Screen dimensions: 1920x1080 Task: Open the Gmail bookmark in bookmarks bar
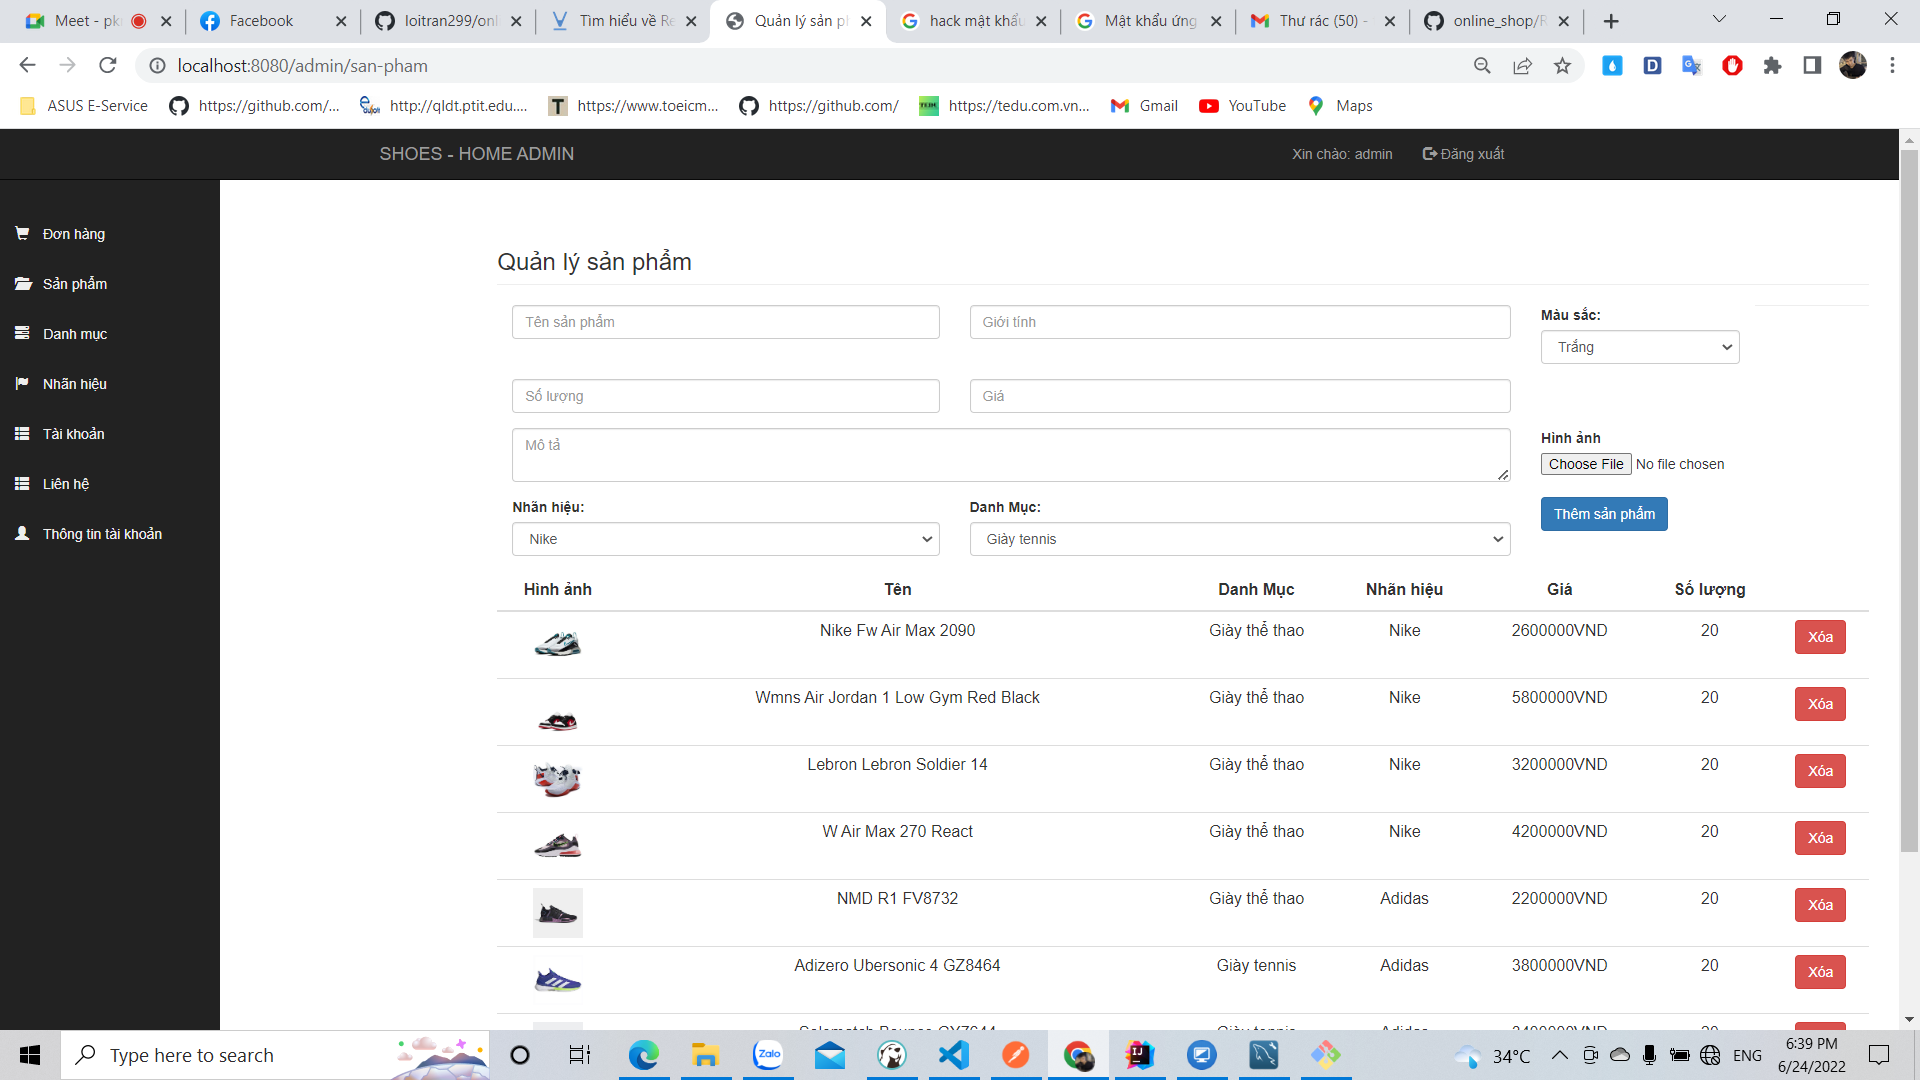click(1143, 105)
